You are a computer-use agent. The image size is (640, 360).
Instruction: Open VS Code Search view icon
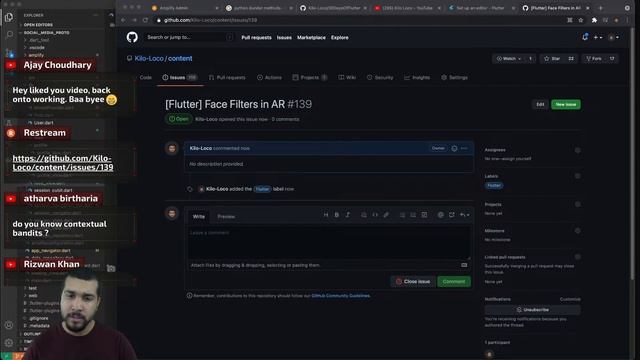9,35
